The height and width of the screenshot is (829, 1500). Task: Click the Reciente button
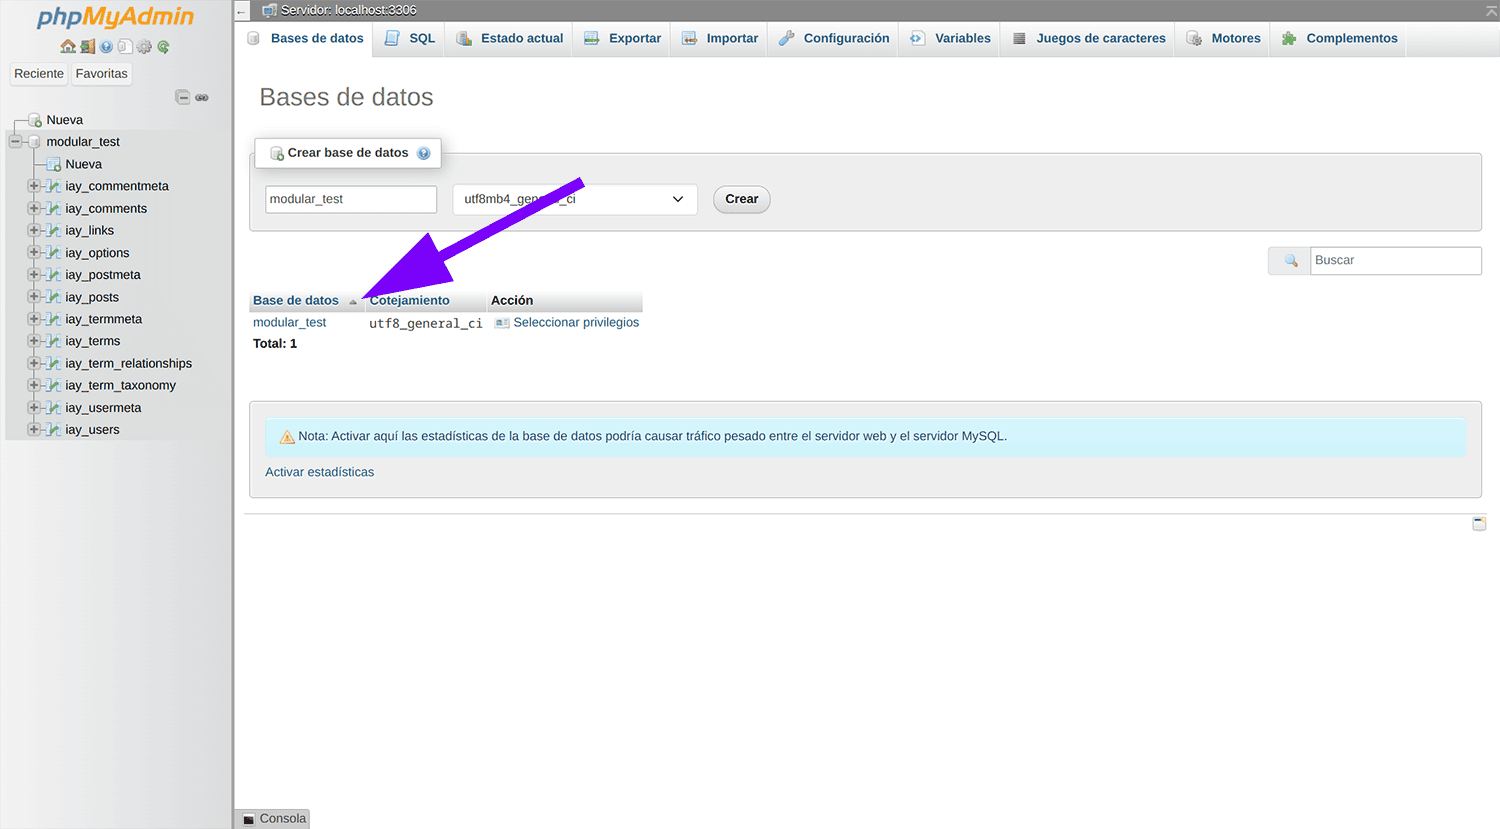click(39, 74)
